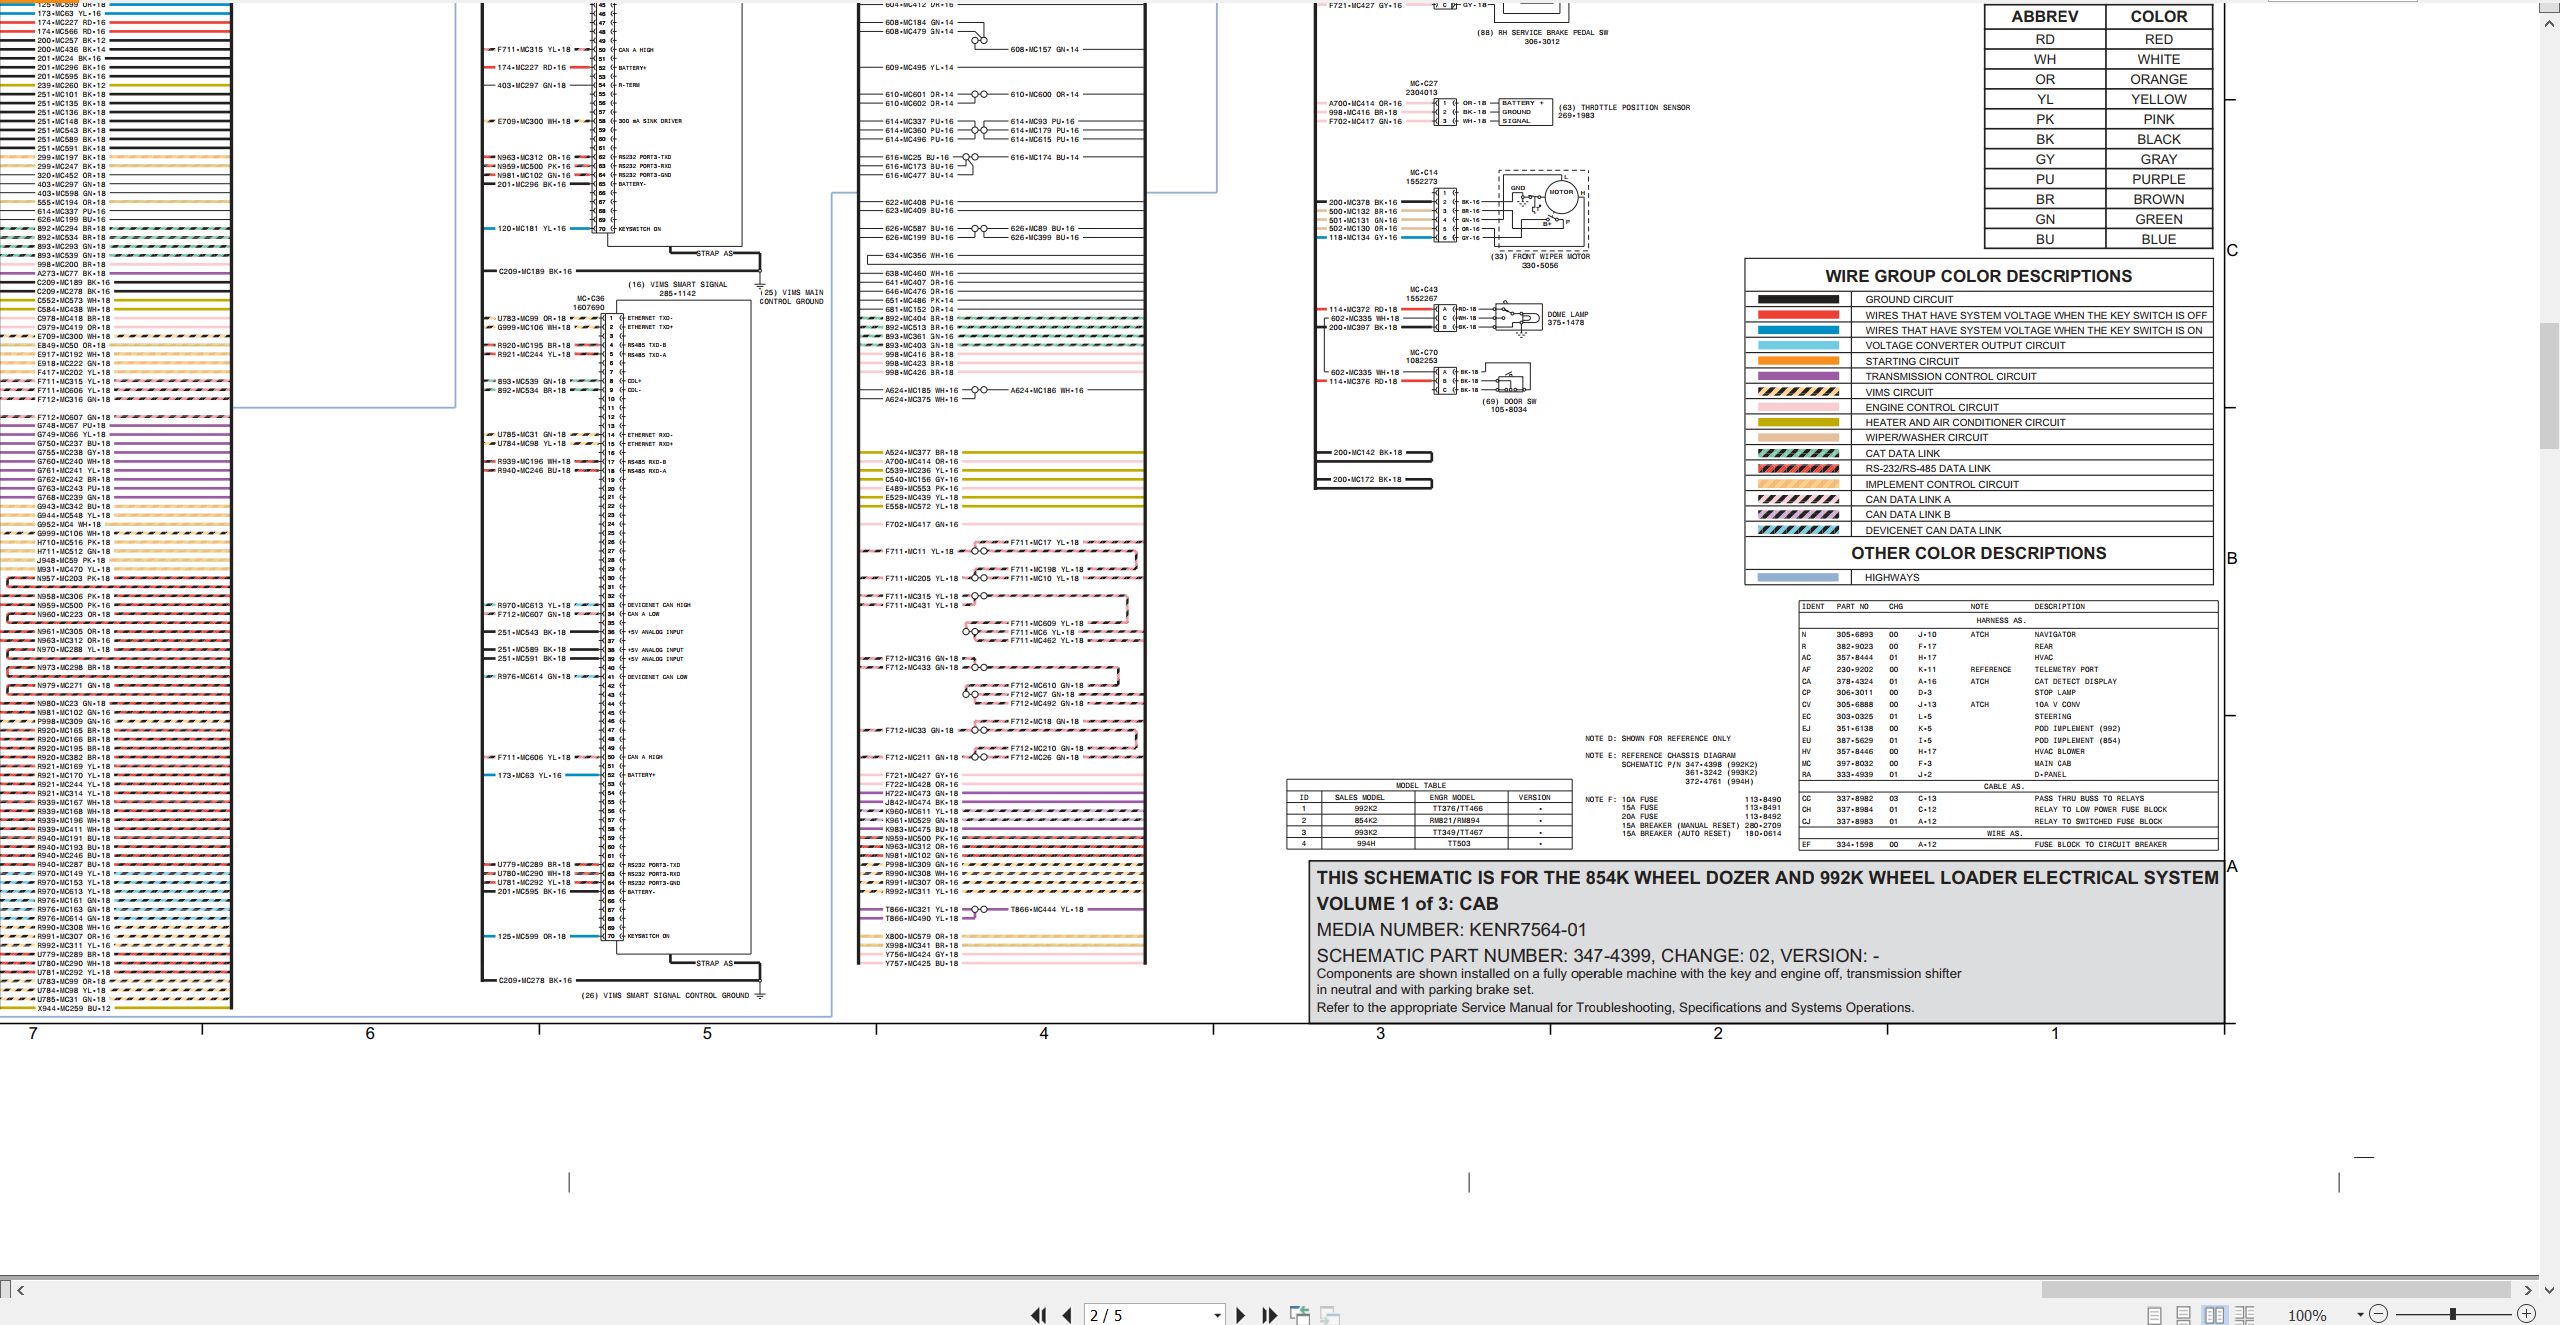Click the horizontal scrollbar thumb

pos(2276,1290)
